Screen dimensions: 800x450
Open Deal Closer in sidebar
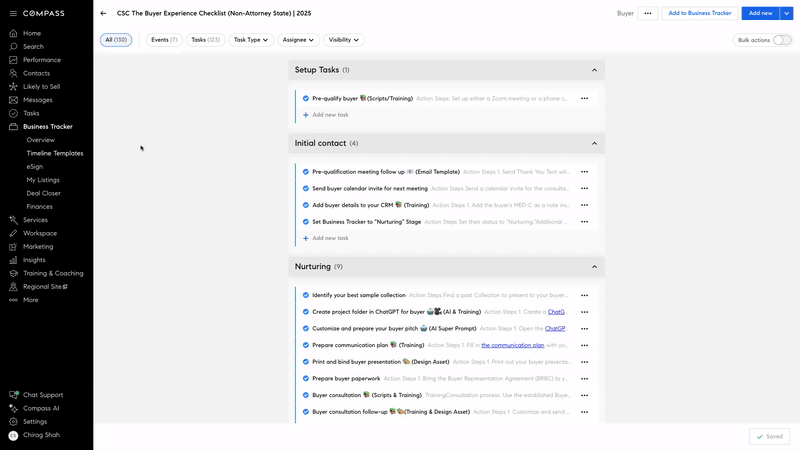[43, 193]
